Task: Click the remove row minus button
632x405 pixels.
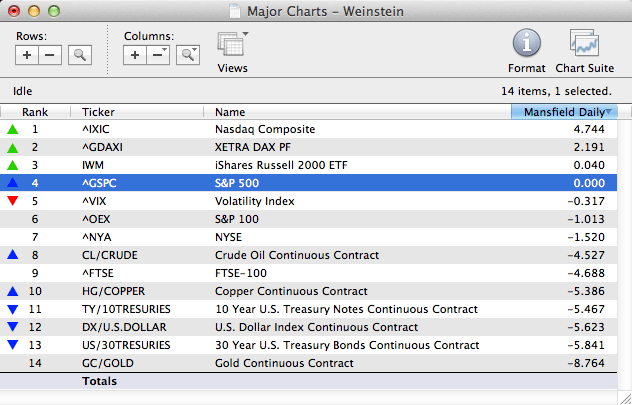Action: point(51,55)
